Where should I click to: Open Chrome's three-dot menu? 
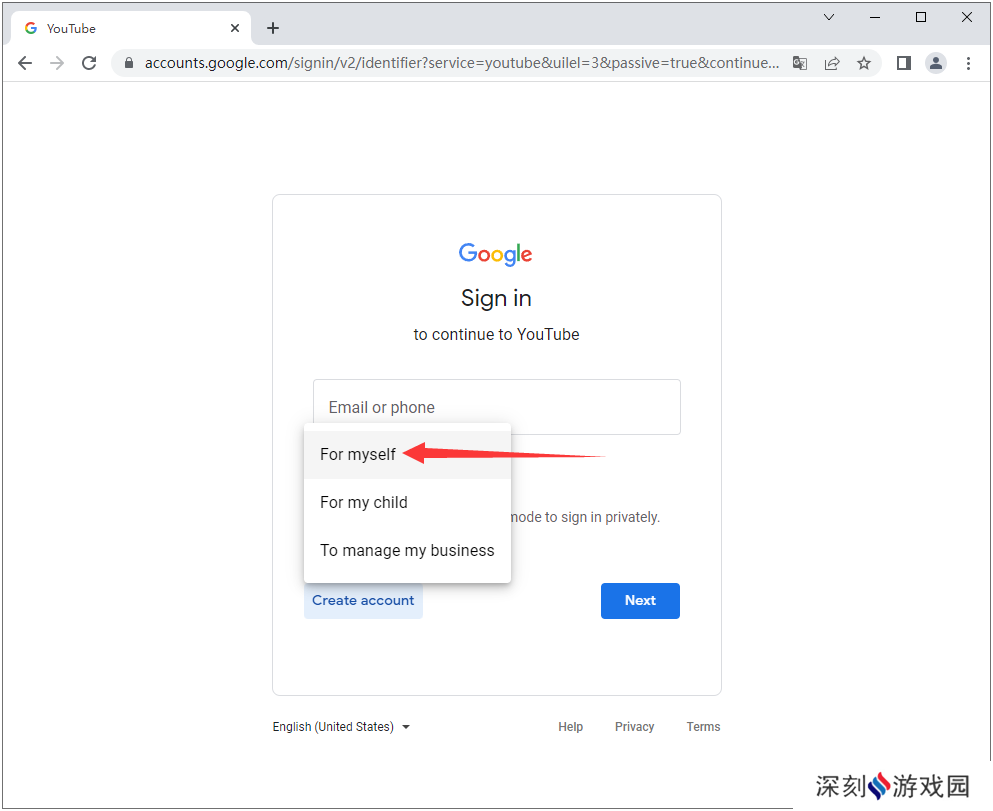[x=968, y=63]
